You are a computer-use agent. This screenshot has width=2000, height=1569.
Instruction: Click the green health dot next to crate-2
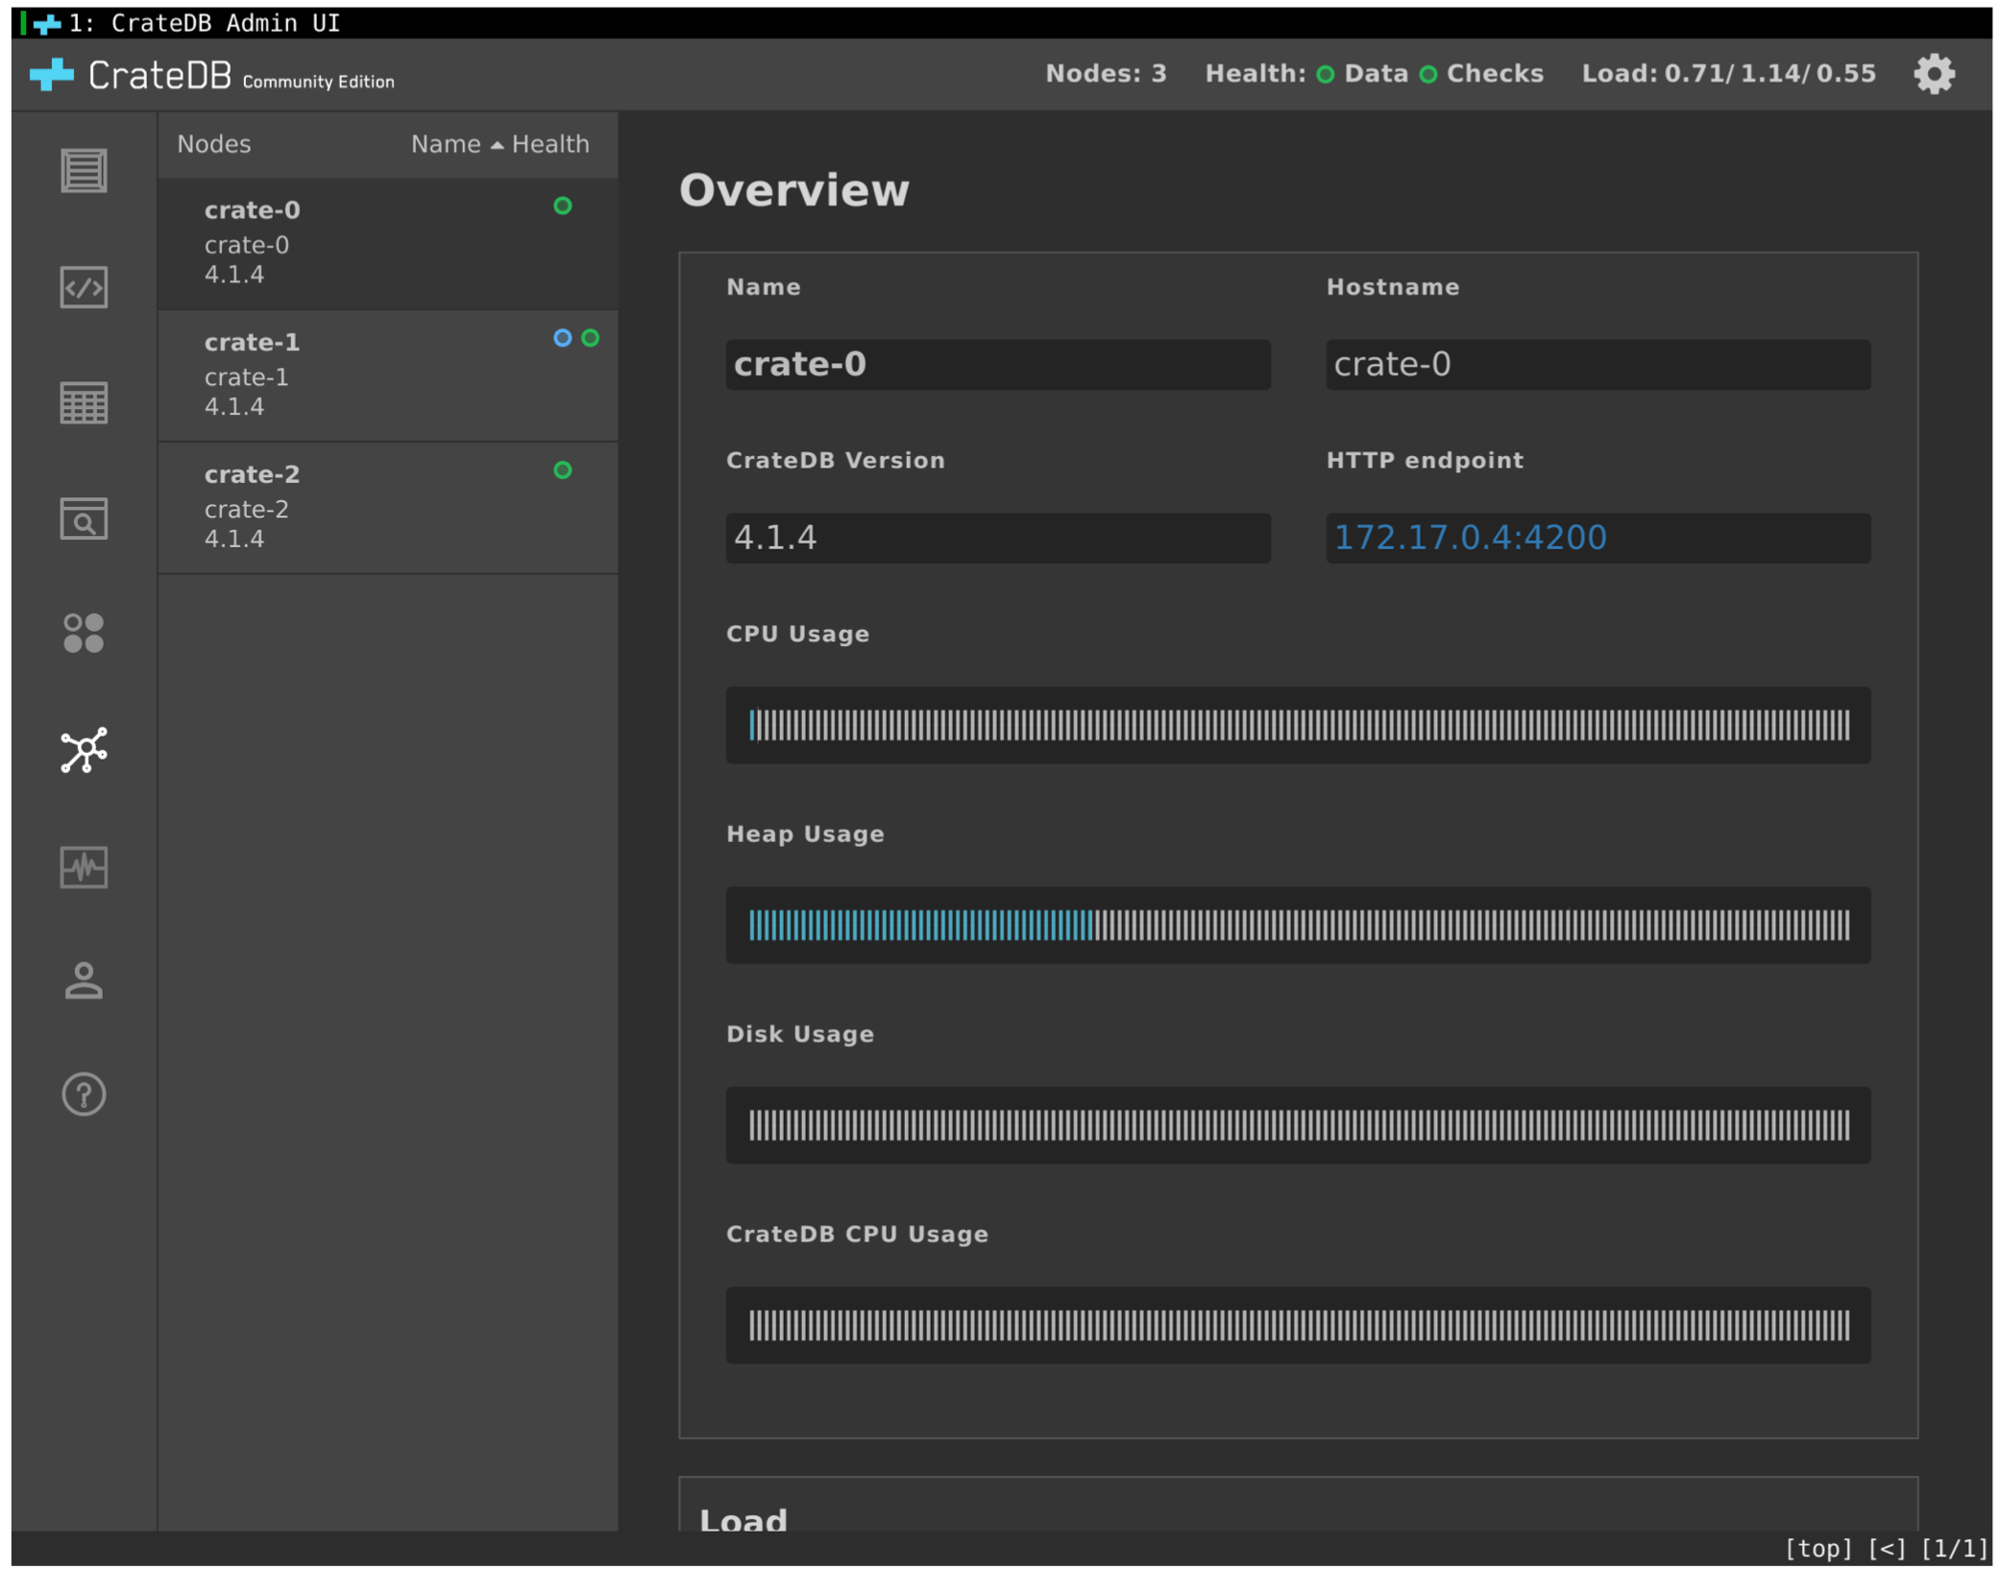[x=562, y=469]
